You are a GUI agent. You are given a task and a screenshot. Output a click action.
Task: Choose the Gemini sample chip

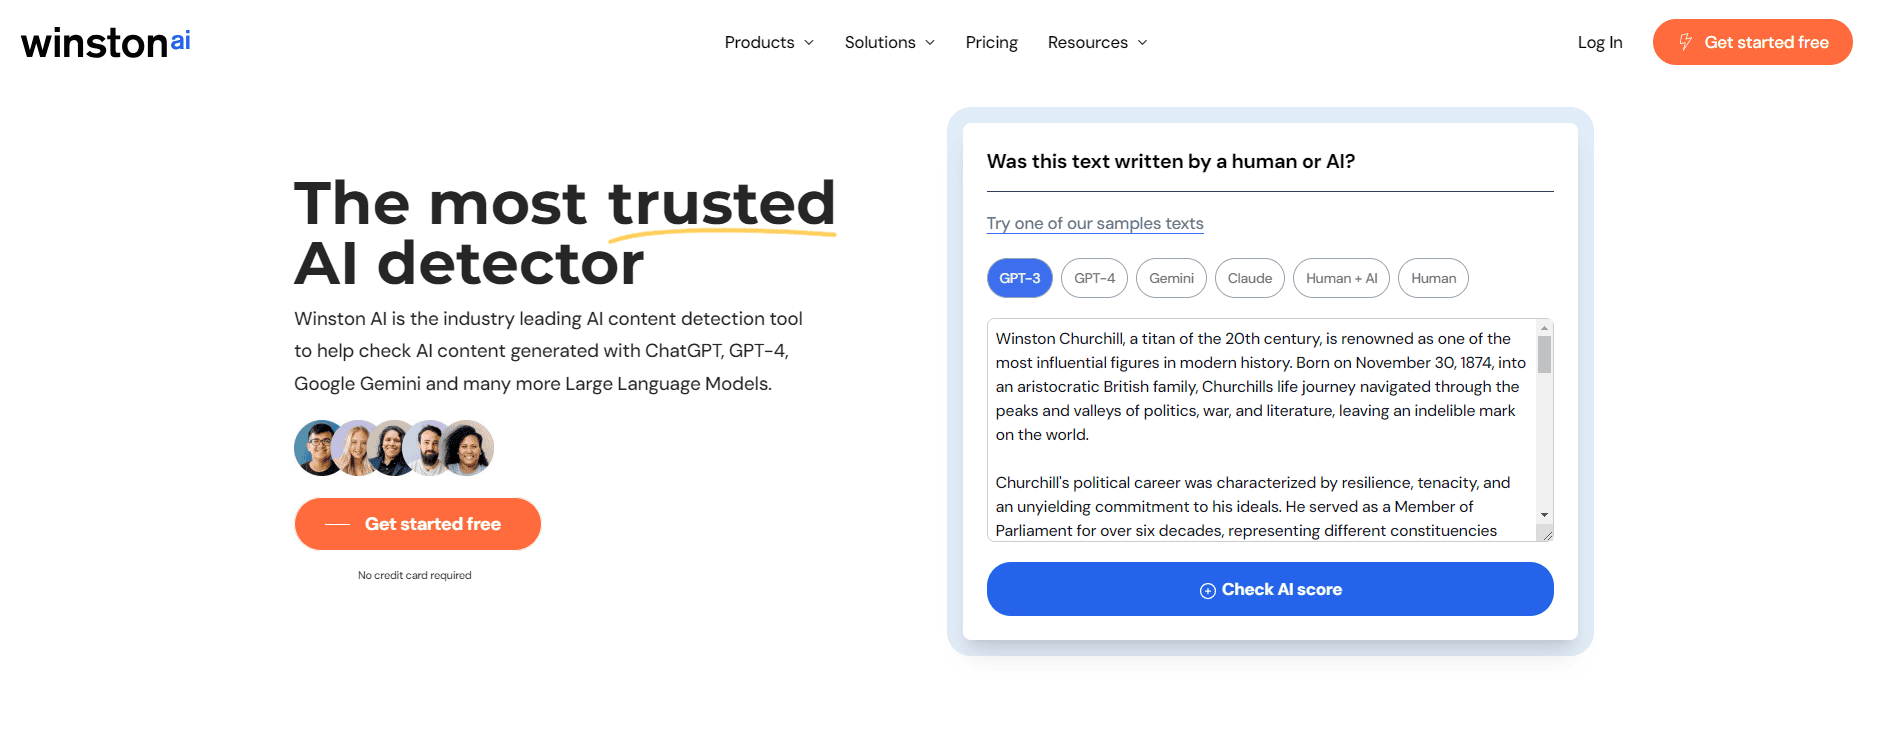pyautogui.click(x=1171, y=278)
